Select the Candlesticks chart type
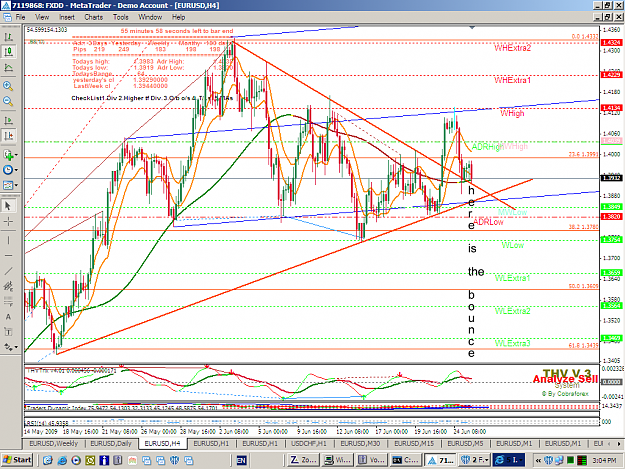Viewport: 625px width, 469px height. click(x=8, y=52)
